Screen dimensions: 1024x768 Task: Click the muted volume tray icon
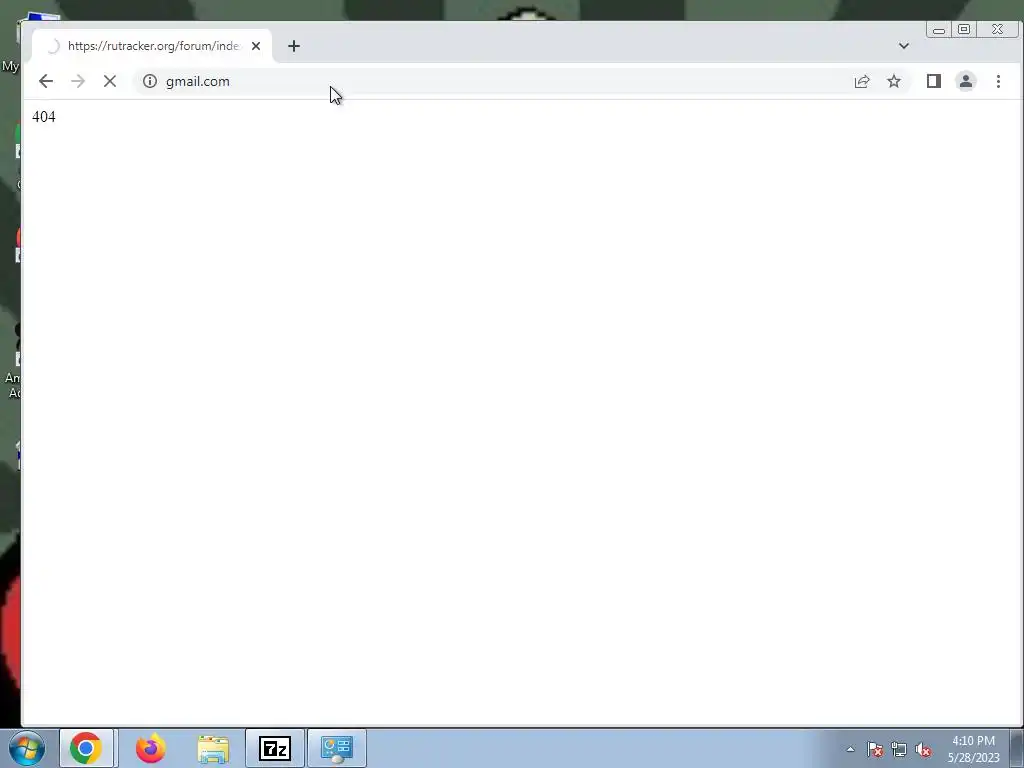[923, 749]
